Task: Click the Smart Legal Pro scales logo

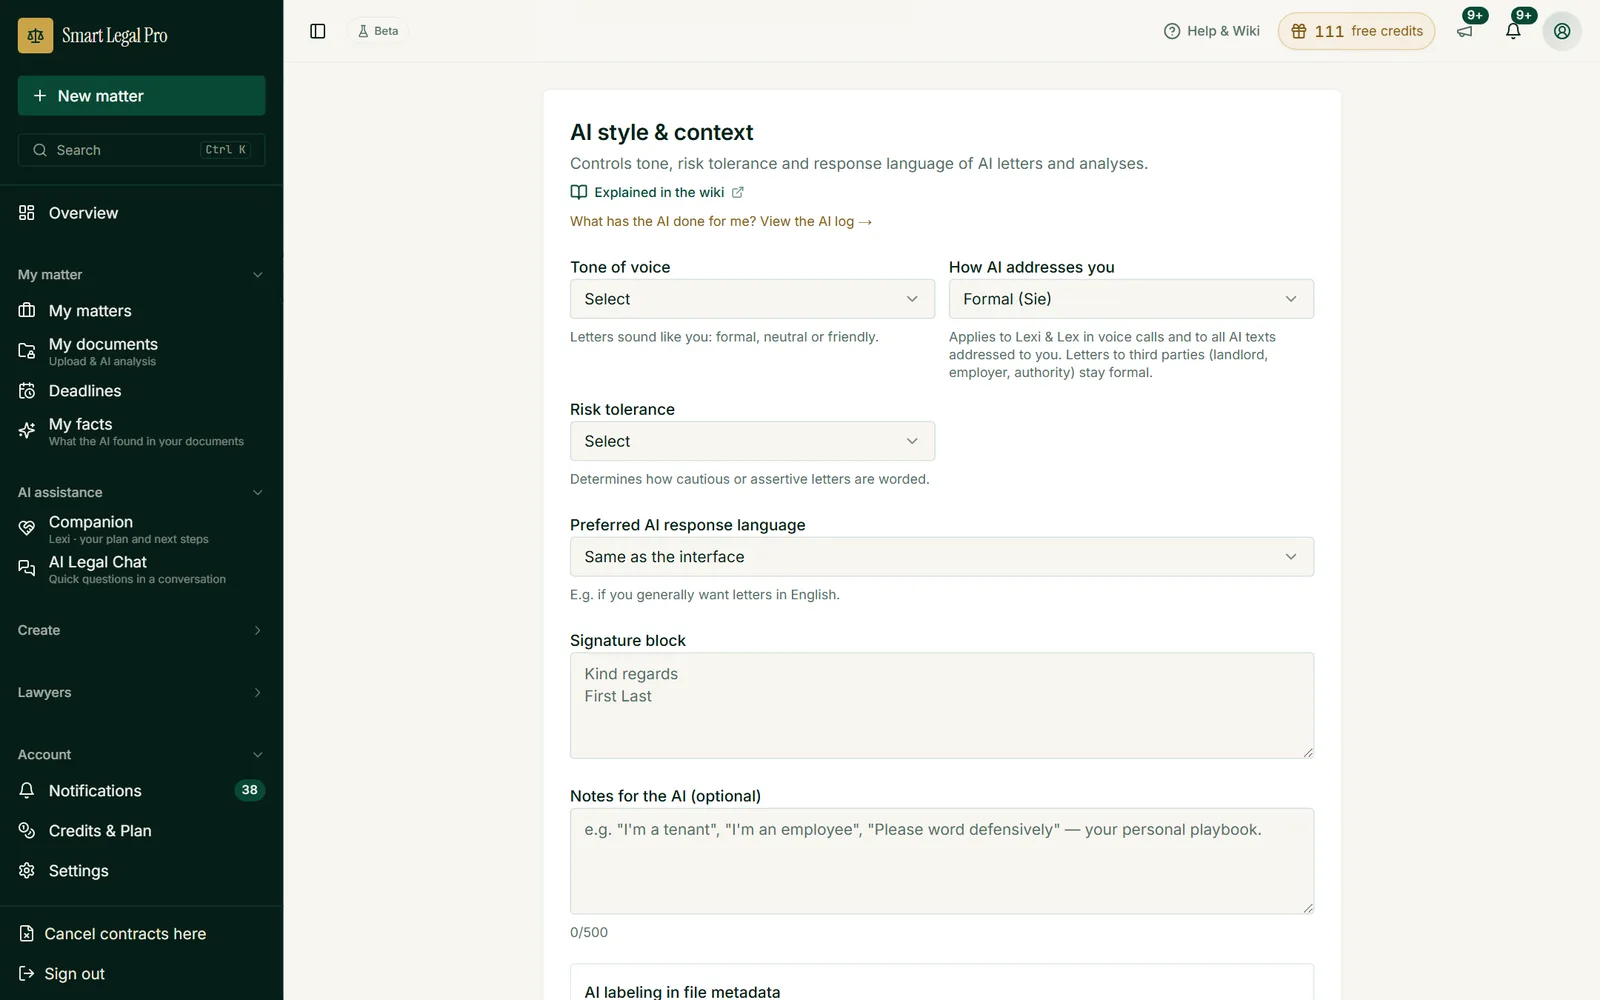Action: point(36,36)
